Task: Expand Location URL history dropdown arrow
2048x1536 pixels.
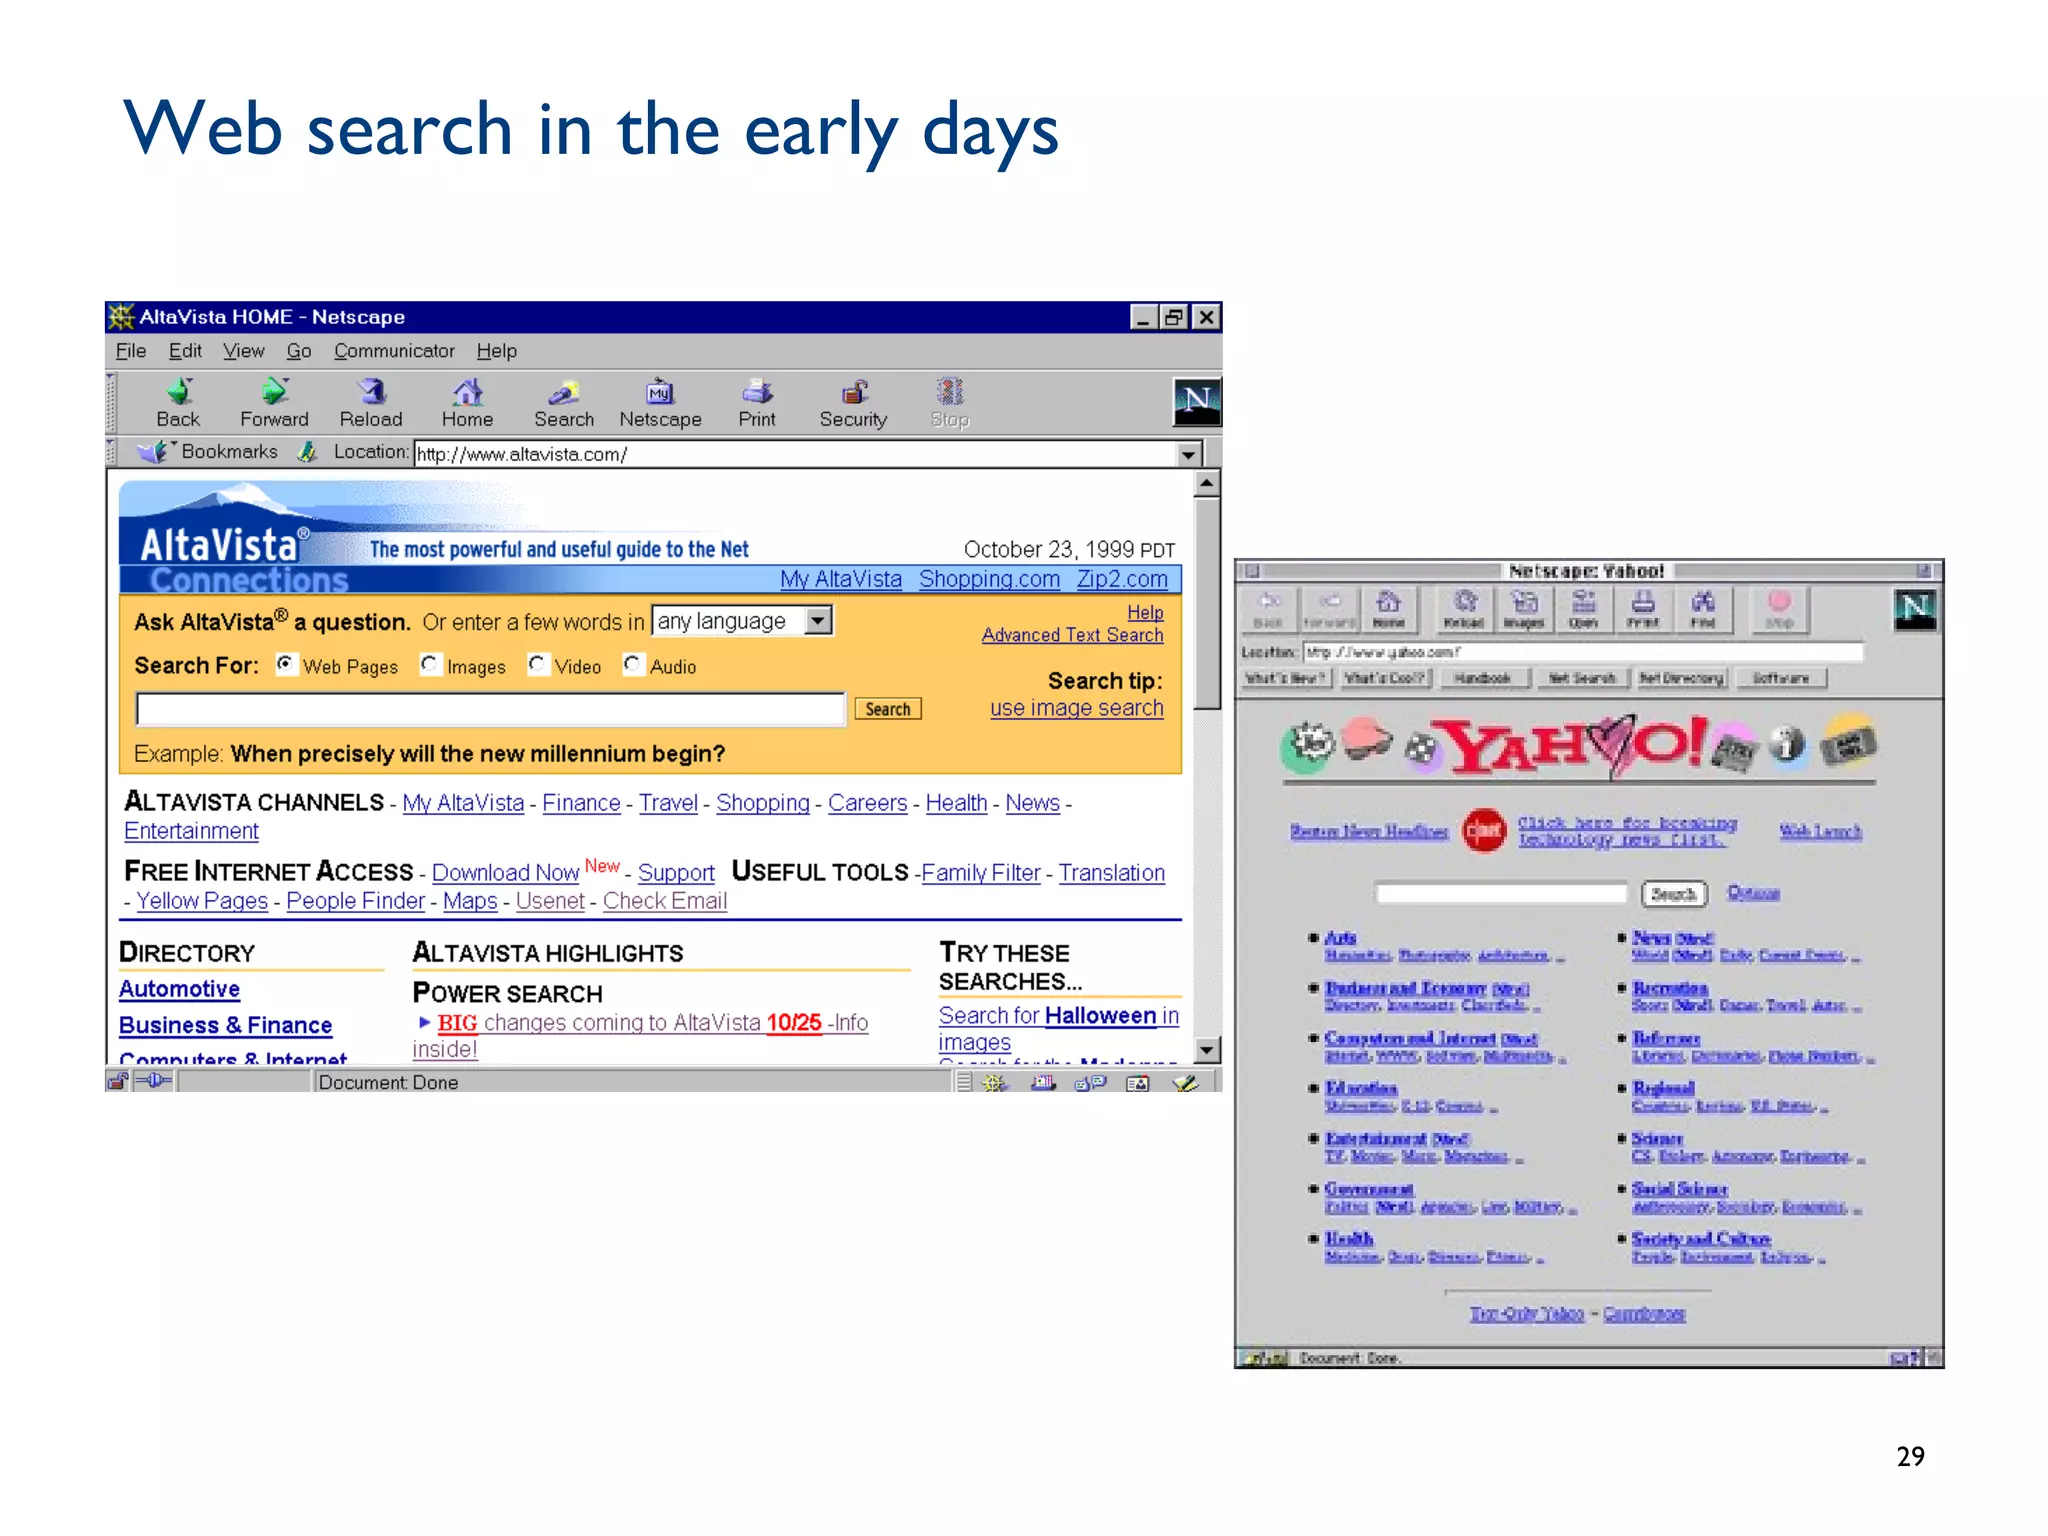Action: pos(1188,455)
